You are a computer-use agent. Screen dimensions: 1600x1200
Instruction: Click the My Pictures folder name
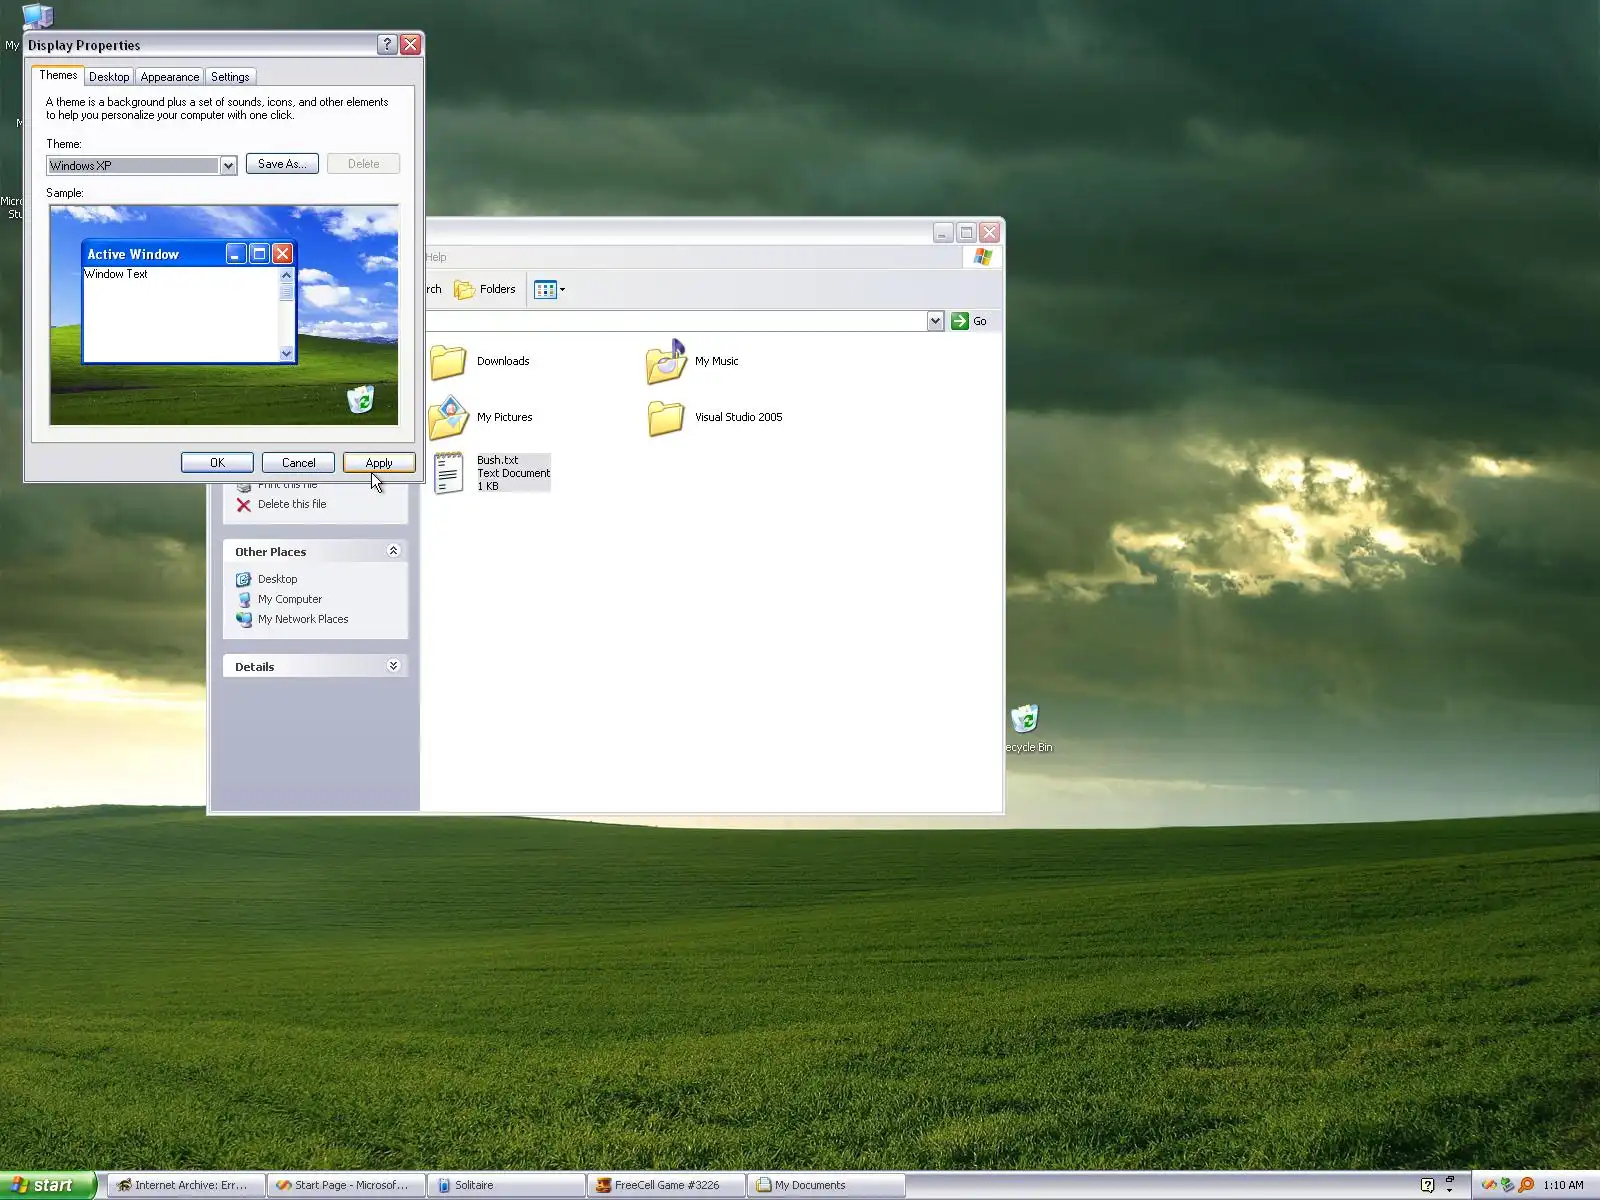pos(505,418)
